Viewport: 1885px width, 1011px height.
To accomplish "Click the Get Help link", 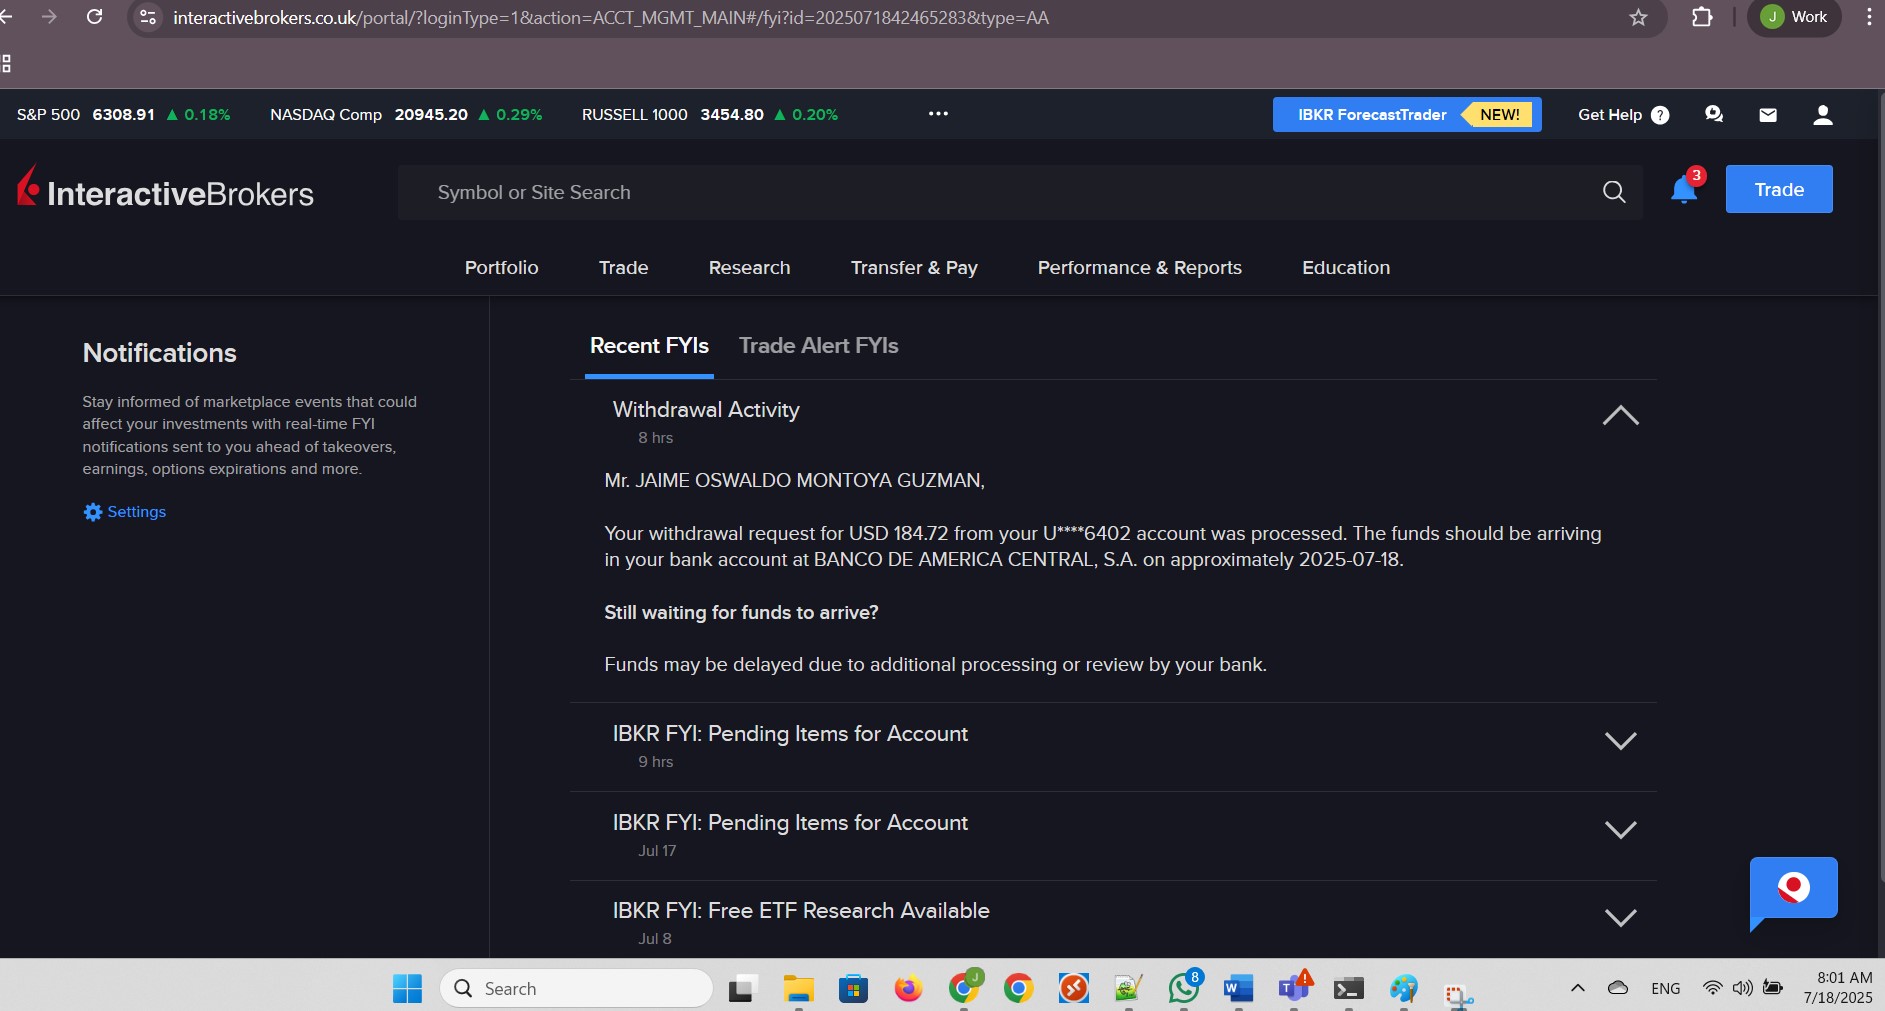I will [1609, 115].
